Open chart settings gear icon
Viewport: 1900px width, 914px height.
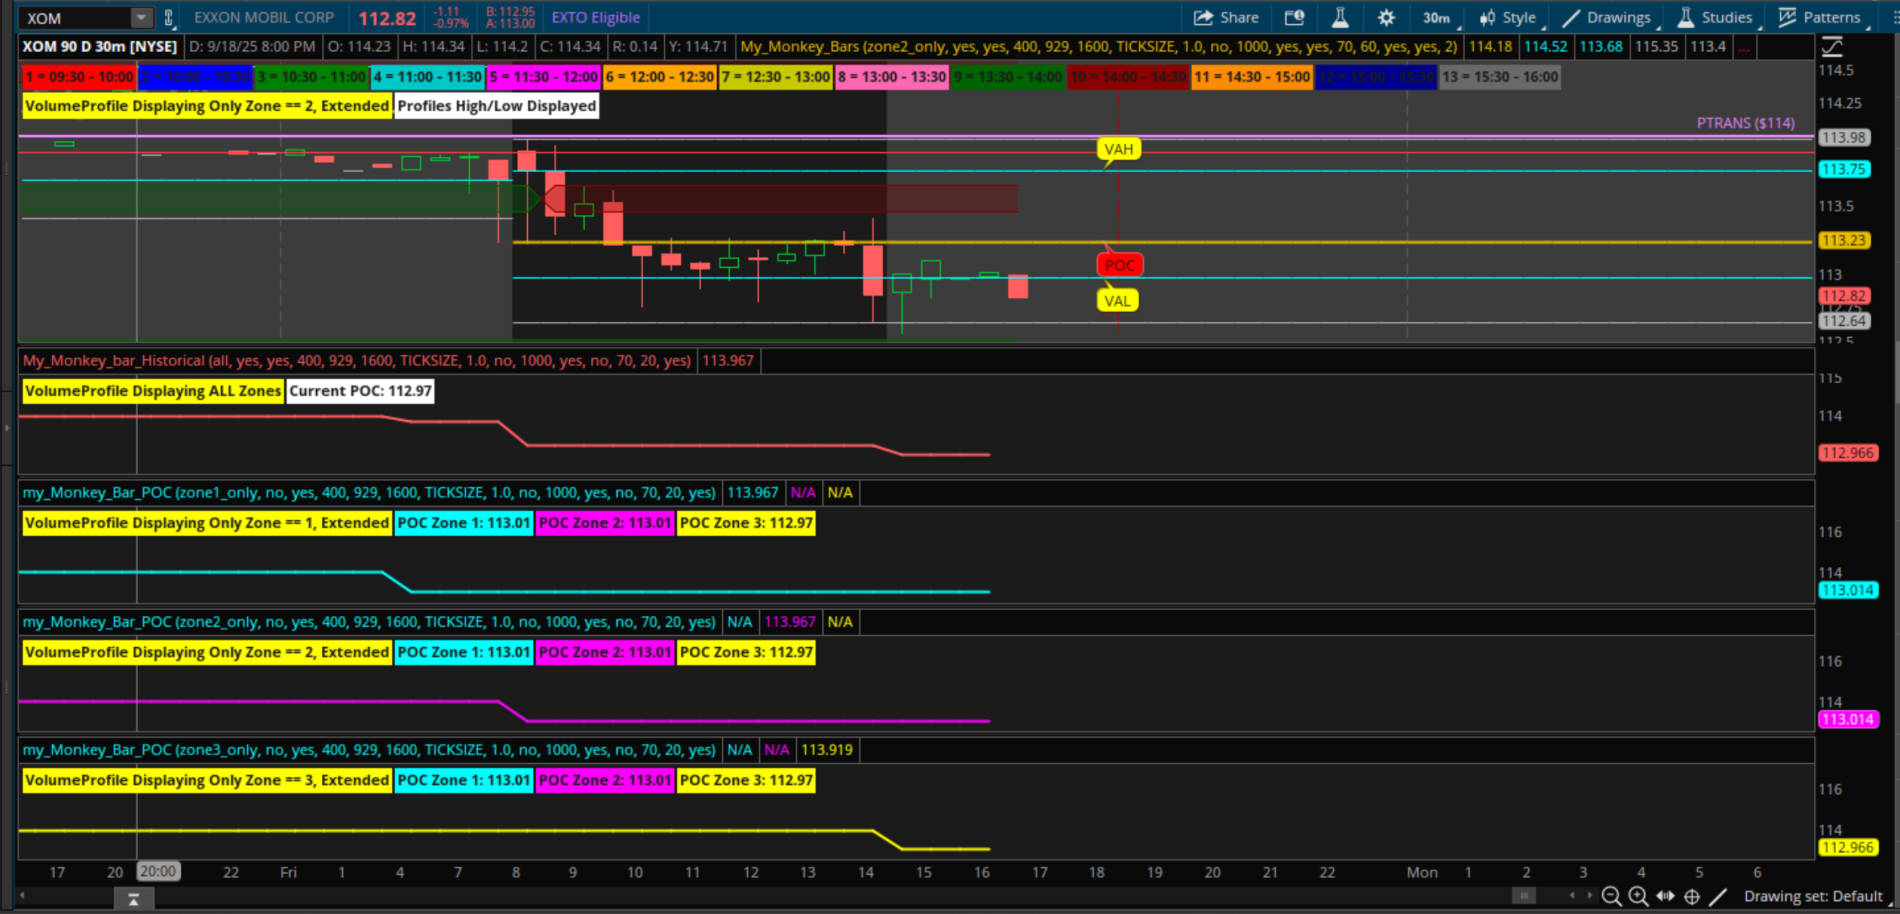pos(1386,17)
